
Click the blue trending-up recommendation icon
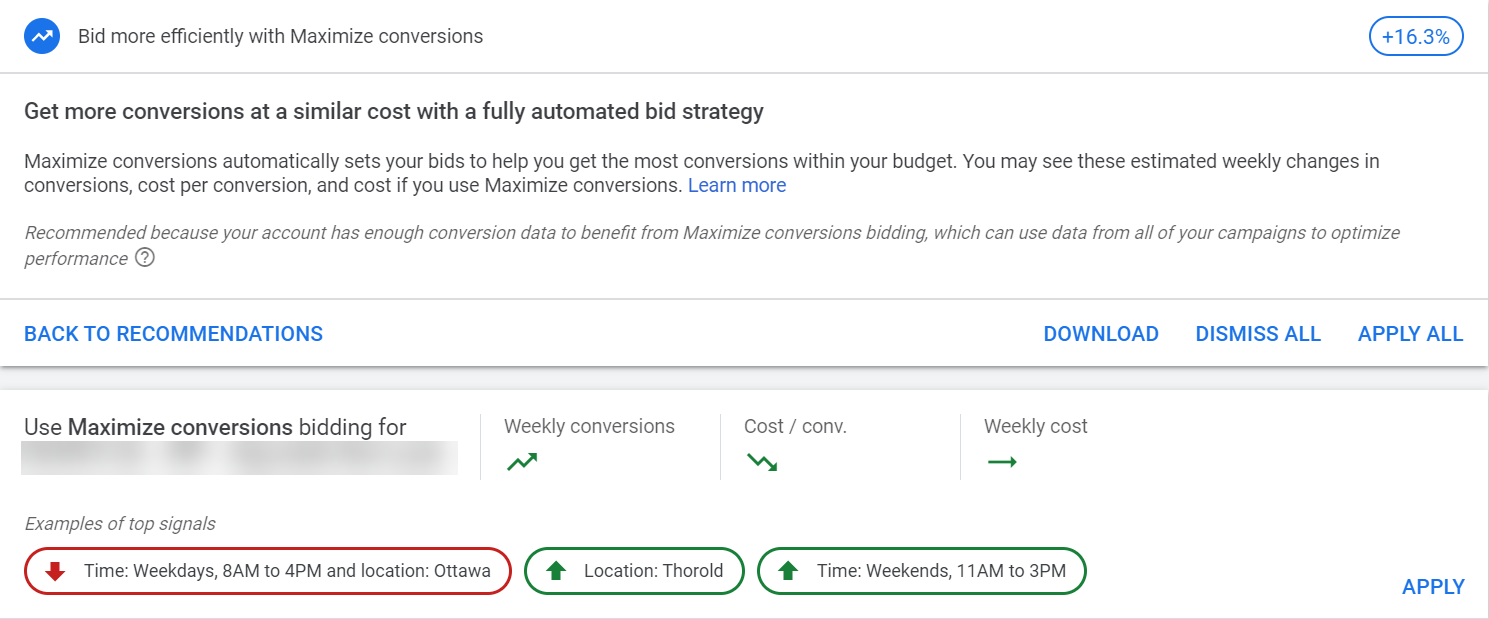pyautogui.click(x=41, y=37)
